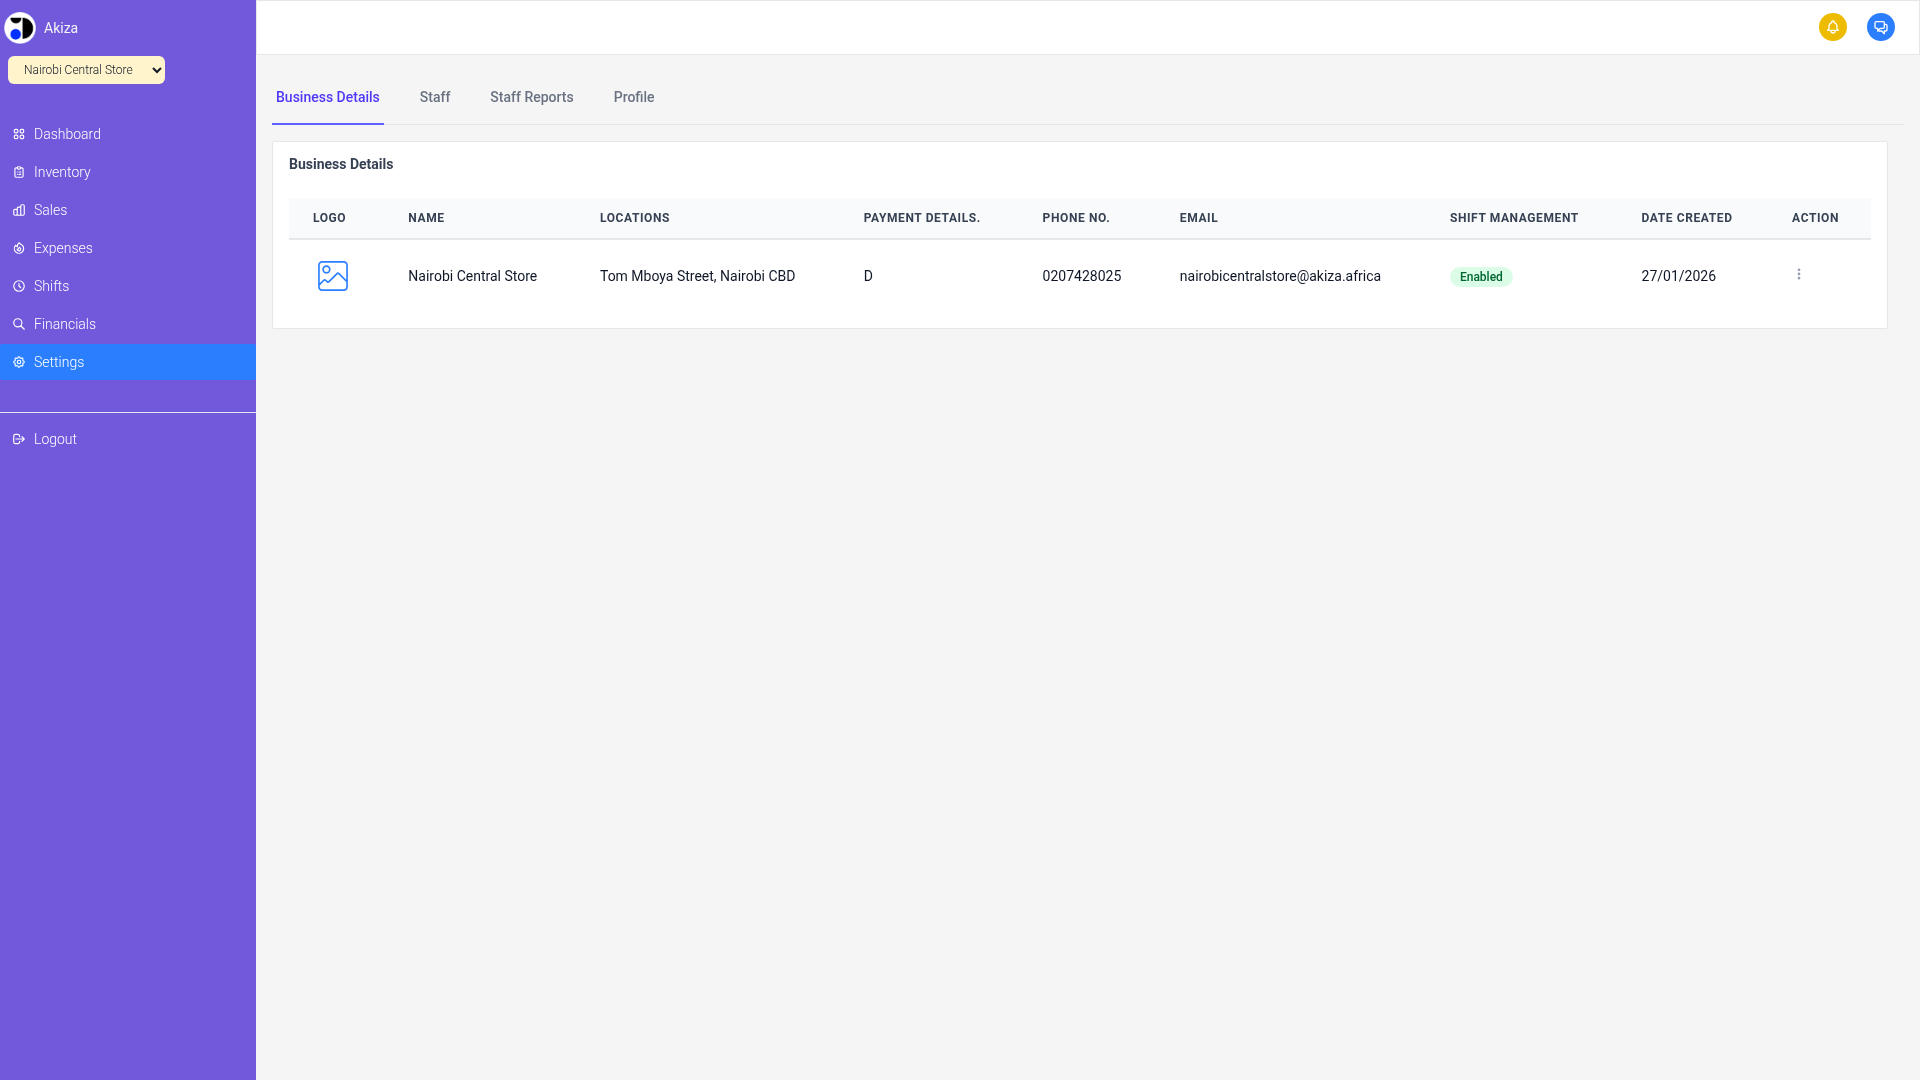This screenshot has height=1080, width=1920.
Task: Click the Settings sidebar item
Action: [59, 362]
